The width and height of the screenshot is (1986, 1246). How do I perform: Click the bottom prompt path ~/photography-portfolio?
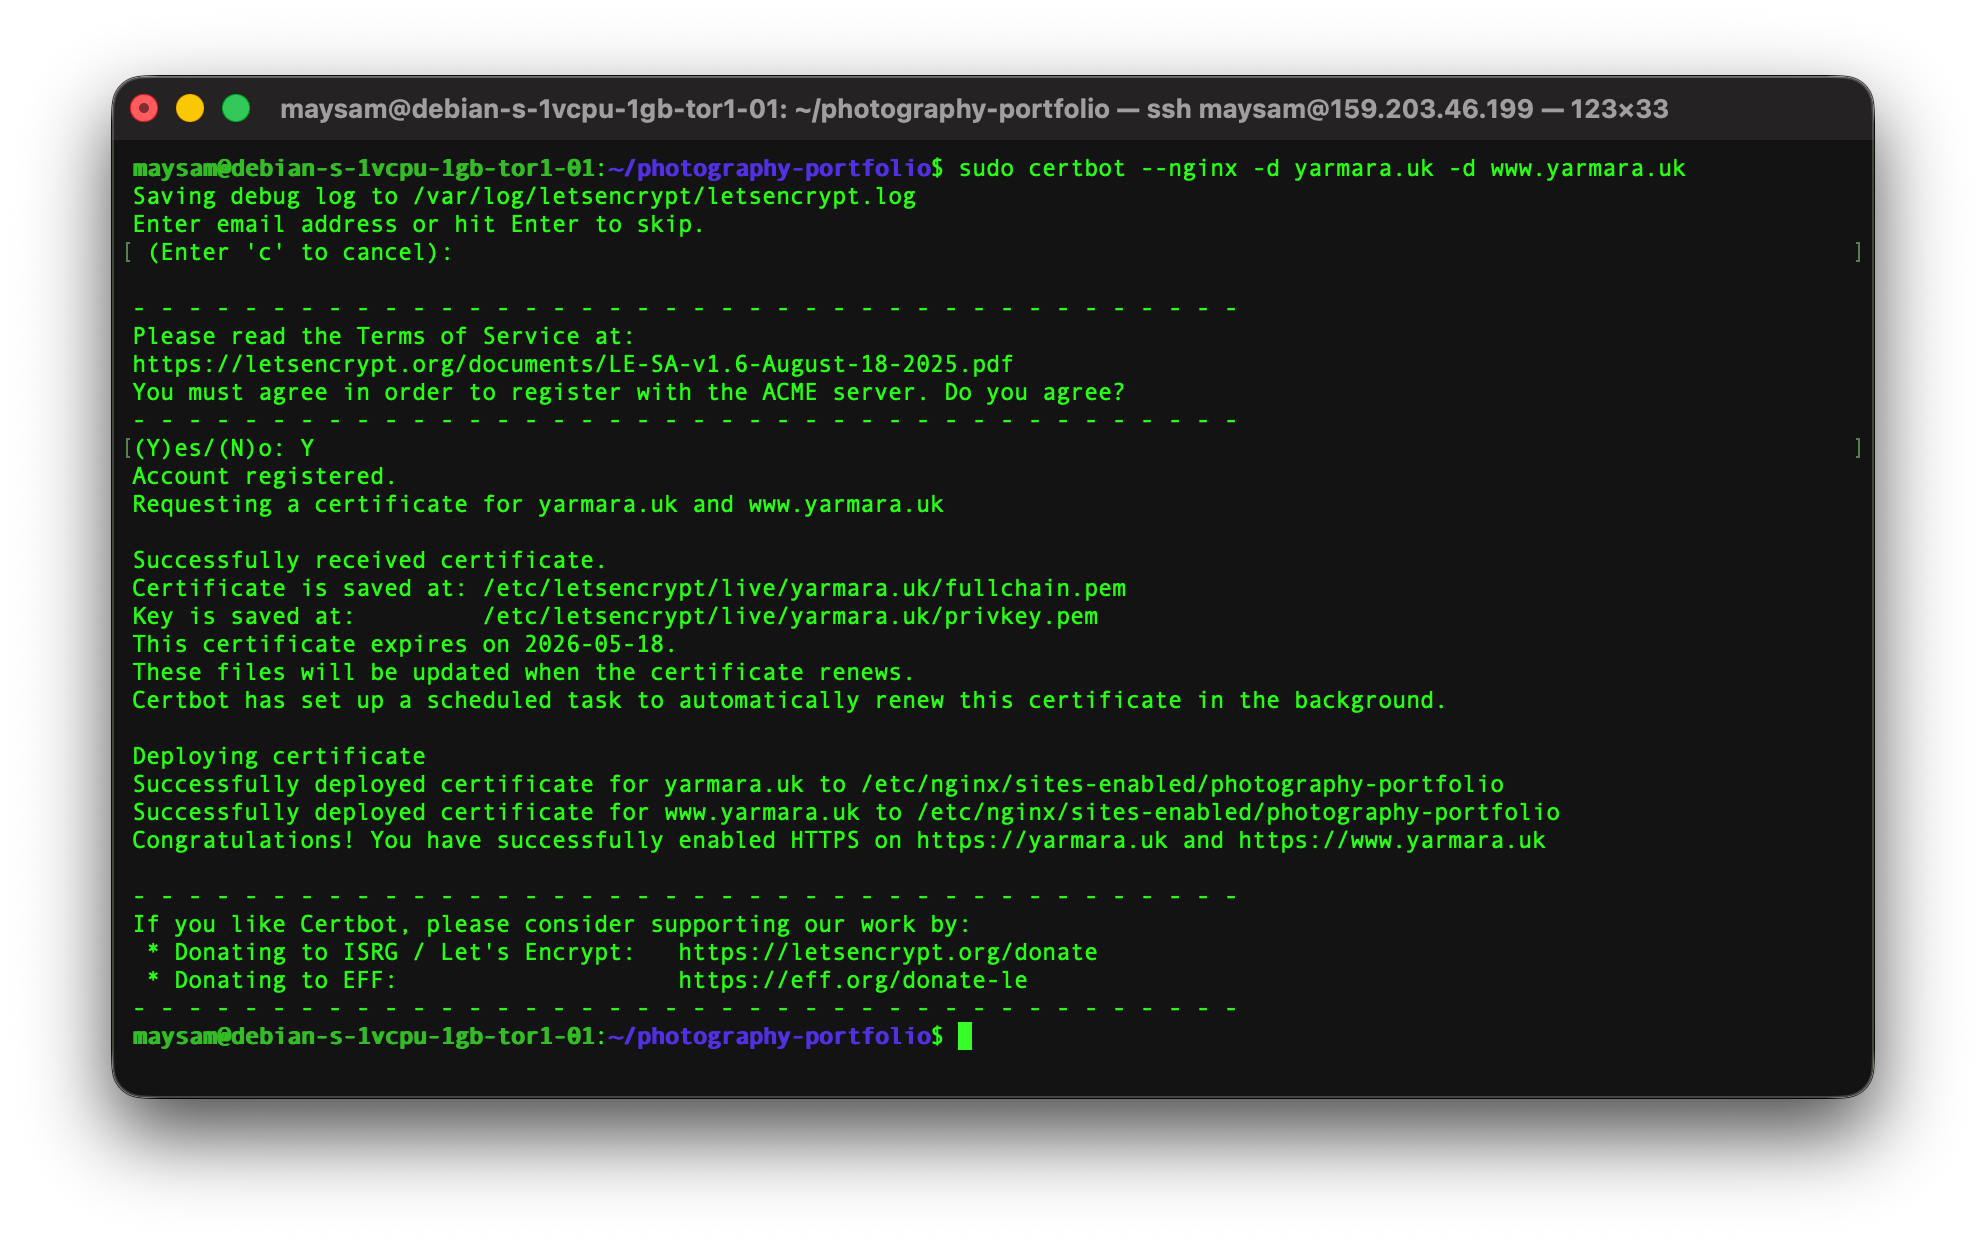[x=770, y=1036]
